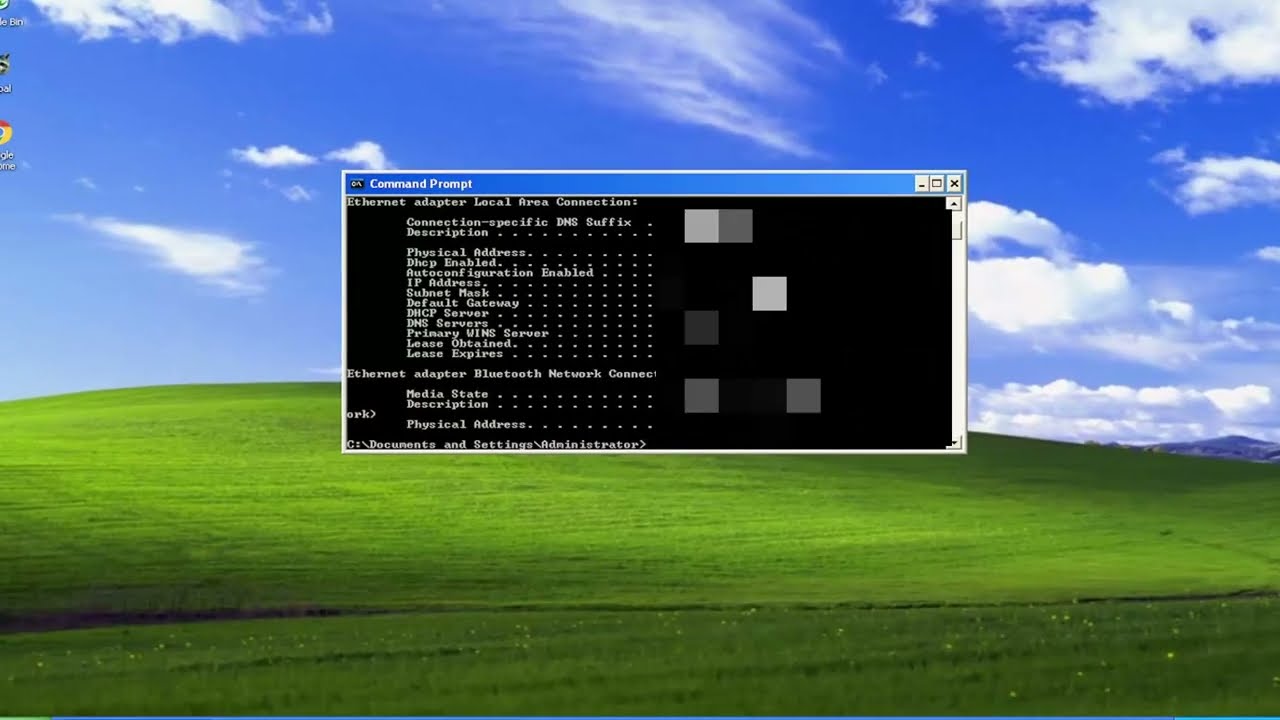Click the "Subnet Mask" line

[x=529, y=293]
